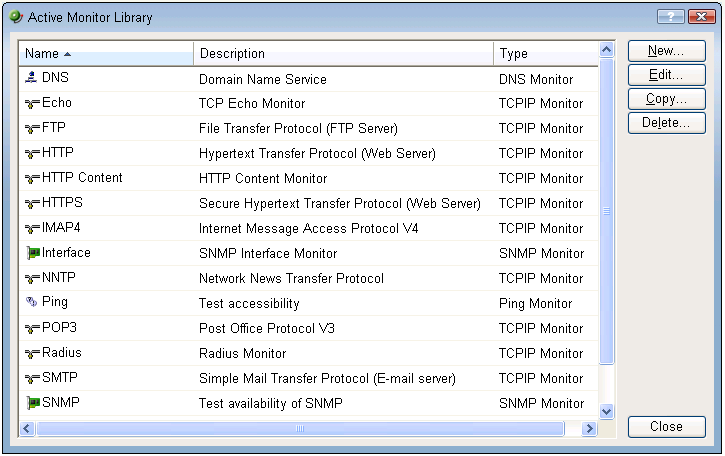Select the IMAP4 monitor name

coord(61,227)
